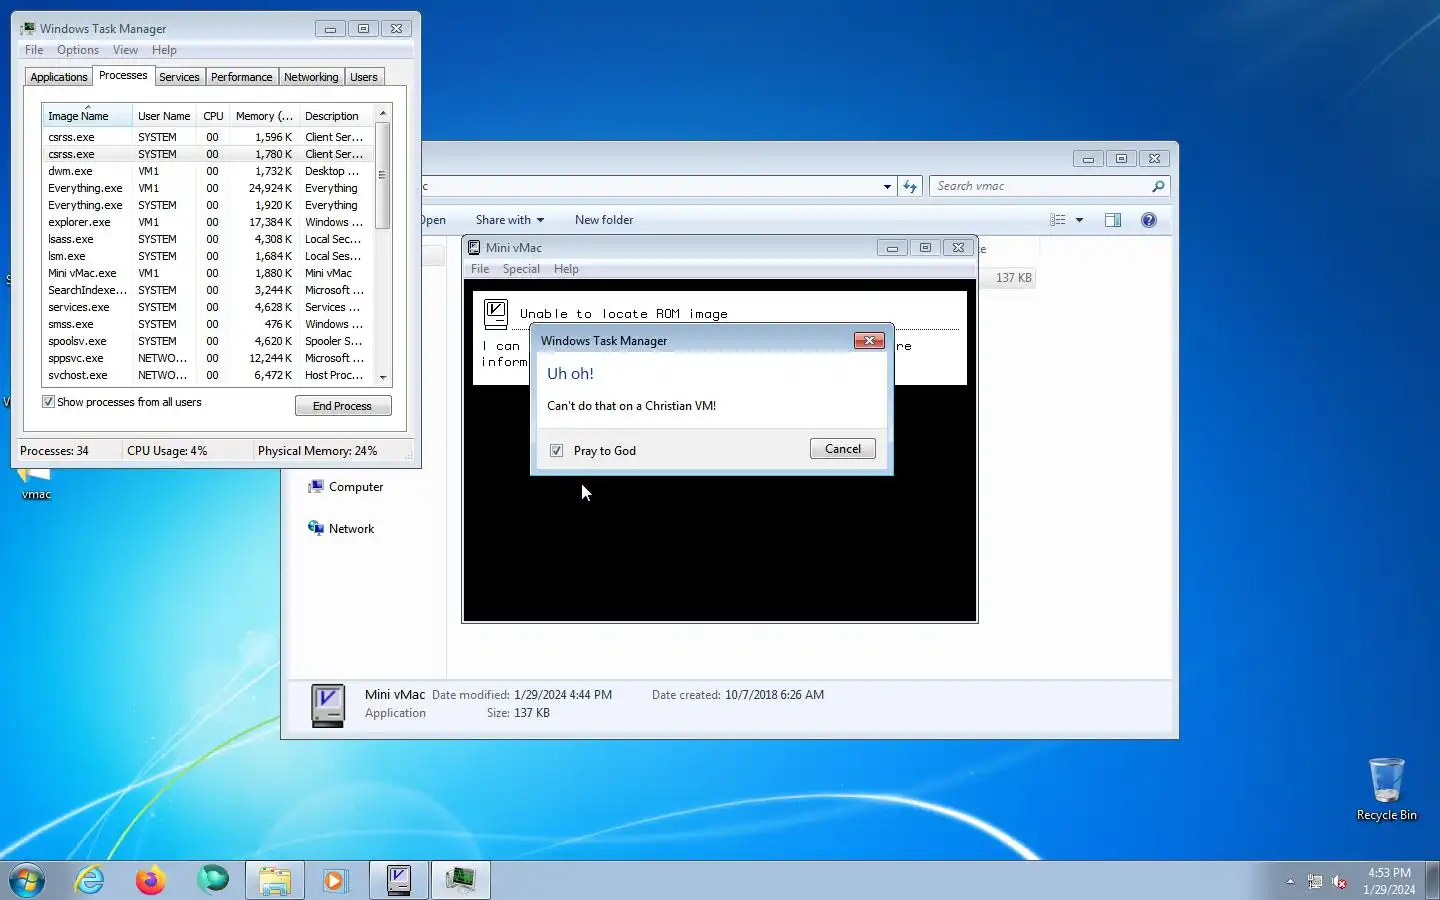Select Network in the navigation pane
Image resolution: width=1440 pixels, height=900 pixels.
(x=341, y=529)
